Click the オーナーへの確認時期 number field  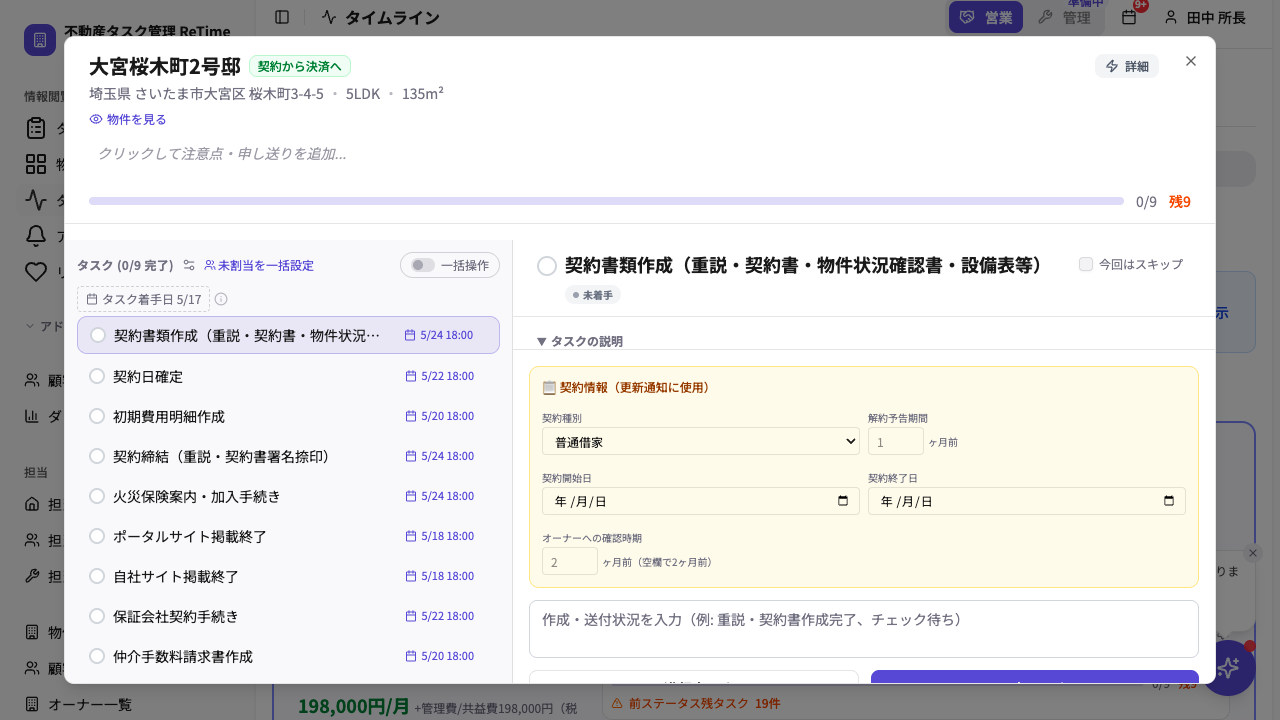coord(570,561)
